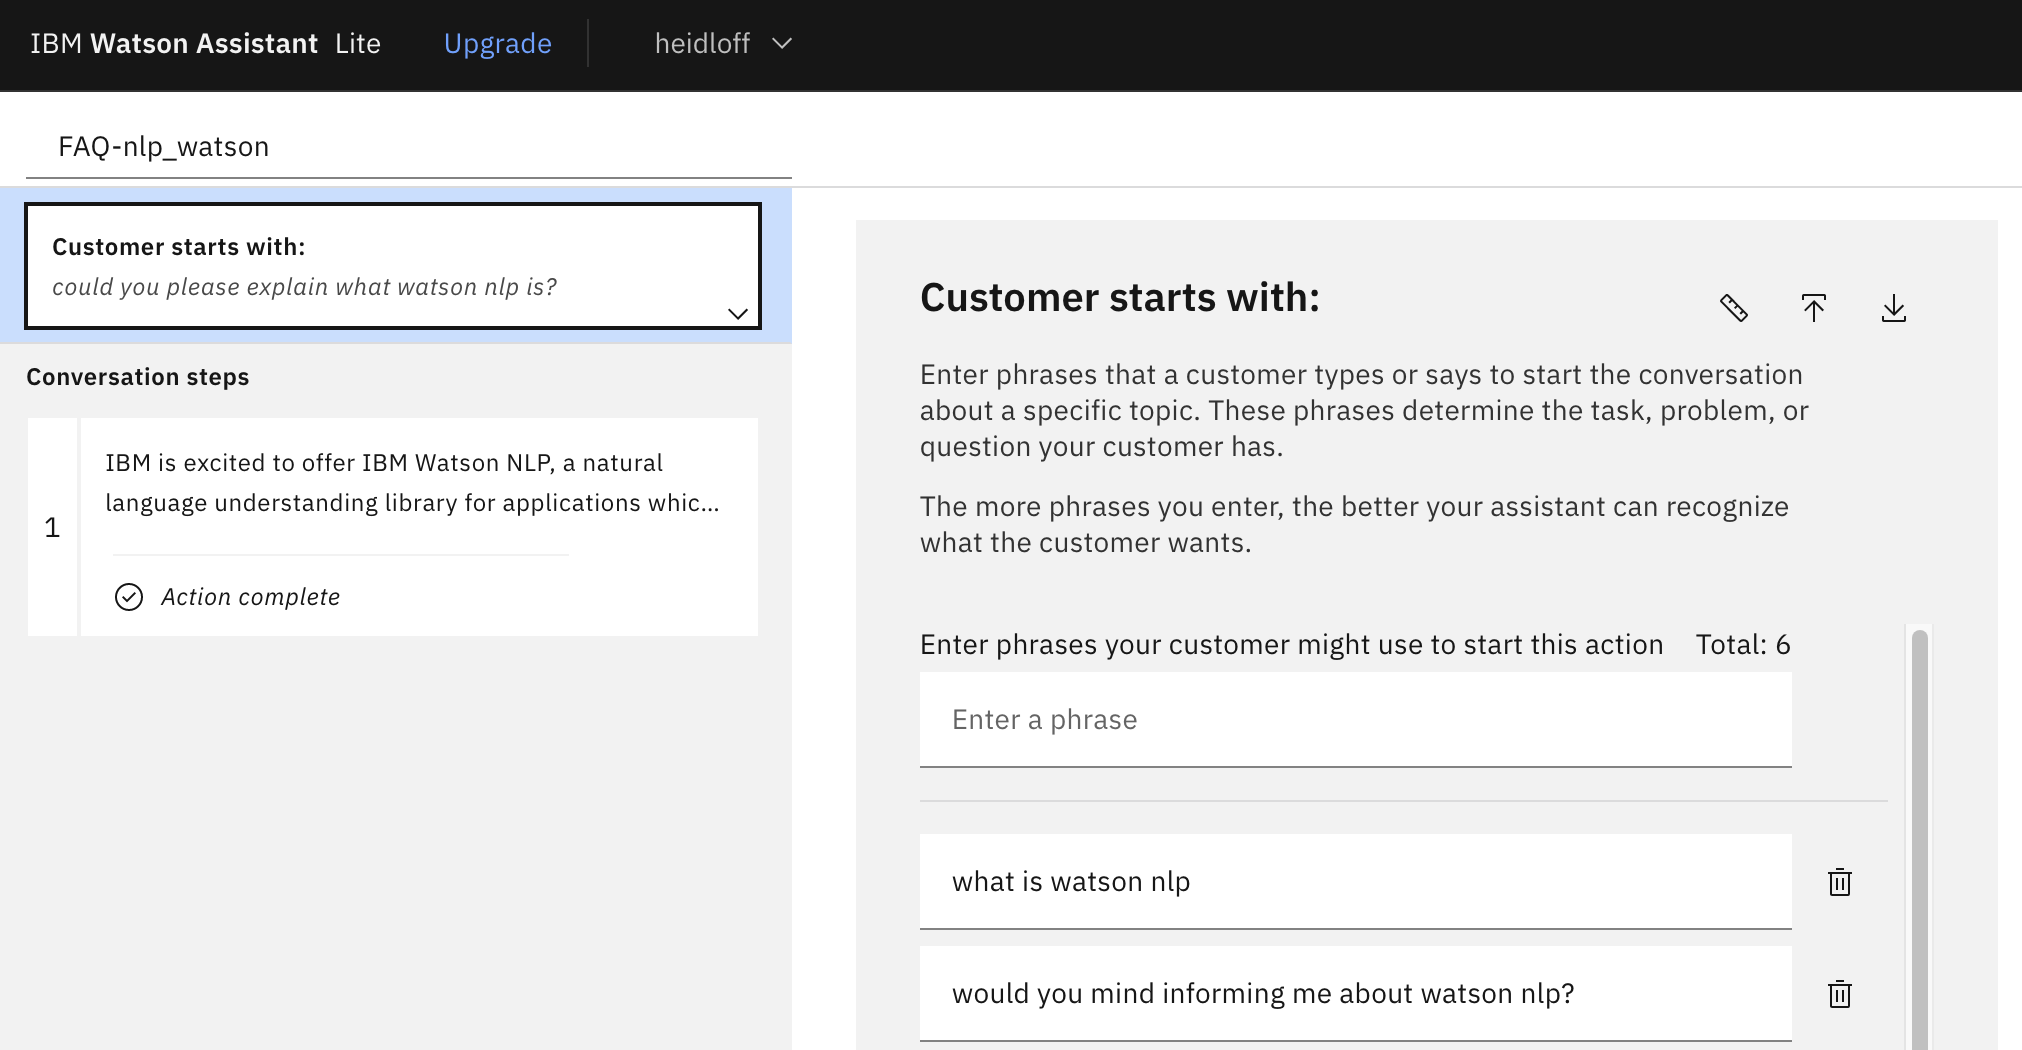Click the Action complete label
The height and width of the screenshot is (1050, 2022).
tap(250, 597)
